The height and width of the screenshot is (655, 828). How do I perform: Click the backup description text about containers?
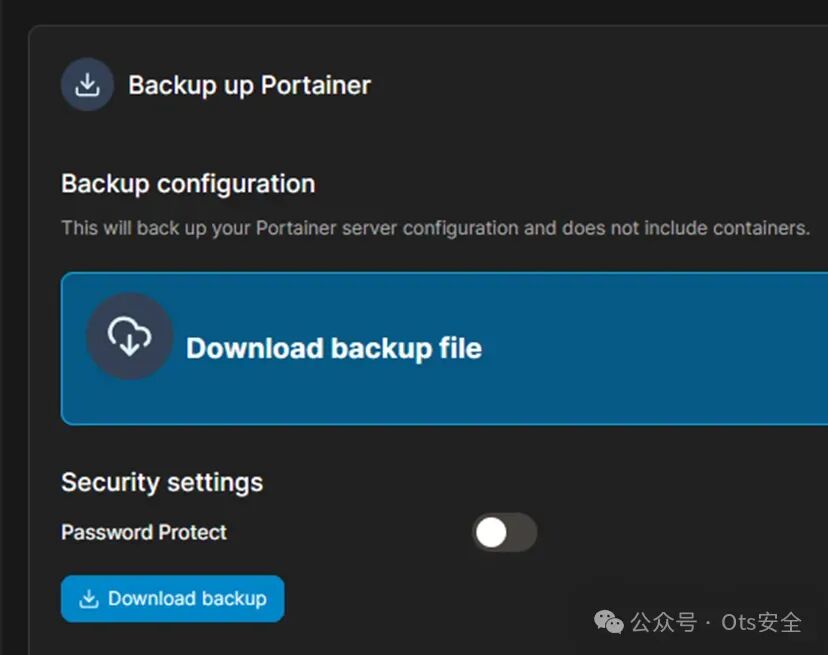click(x=435, y=228)
